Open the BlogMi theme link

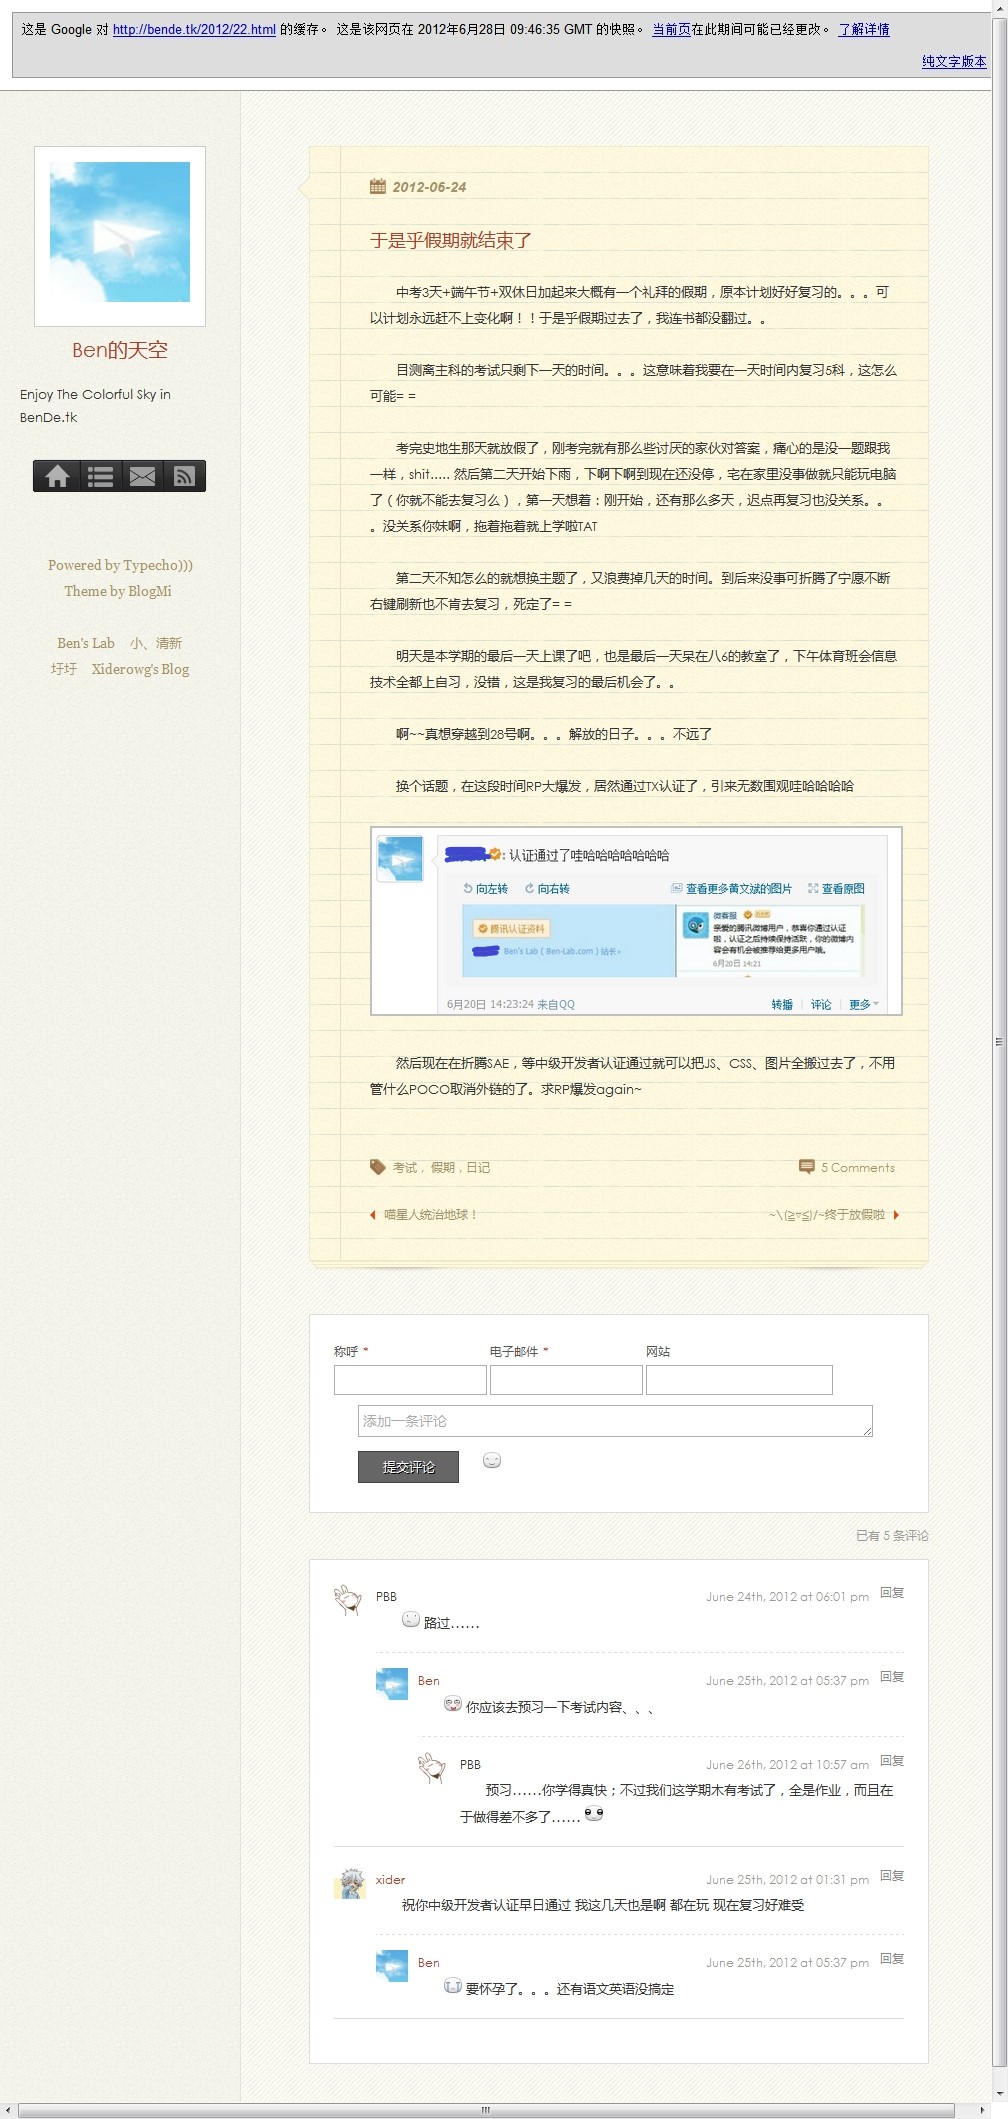click(x=150, y=591)
